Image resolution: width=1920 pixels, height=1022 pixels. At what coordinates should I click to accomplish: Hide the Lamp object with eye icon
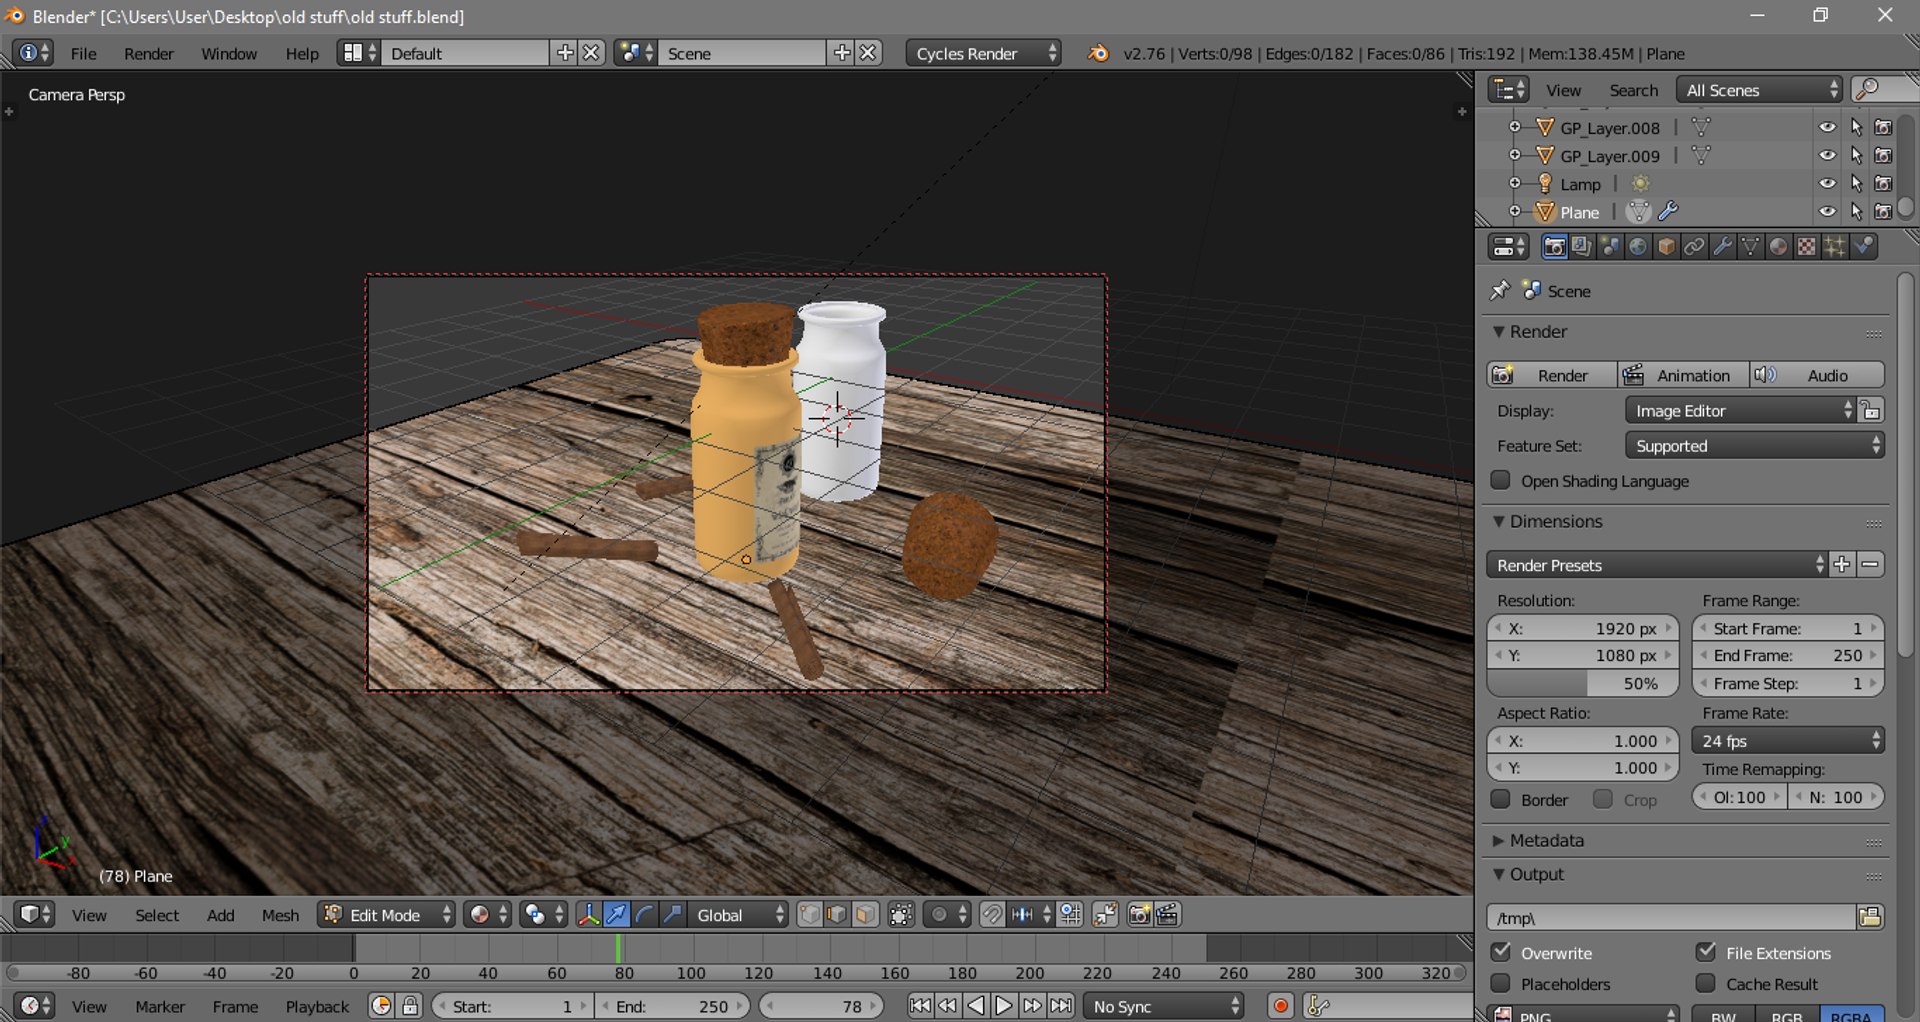click(1827, 184)
